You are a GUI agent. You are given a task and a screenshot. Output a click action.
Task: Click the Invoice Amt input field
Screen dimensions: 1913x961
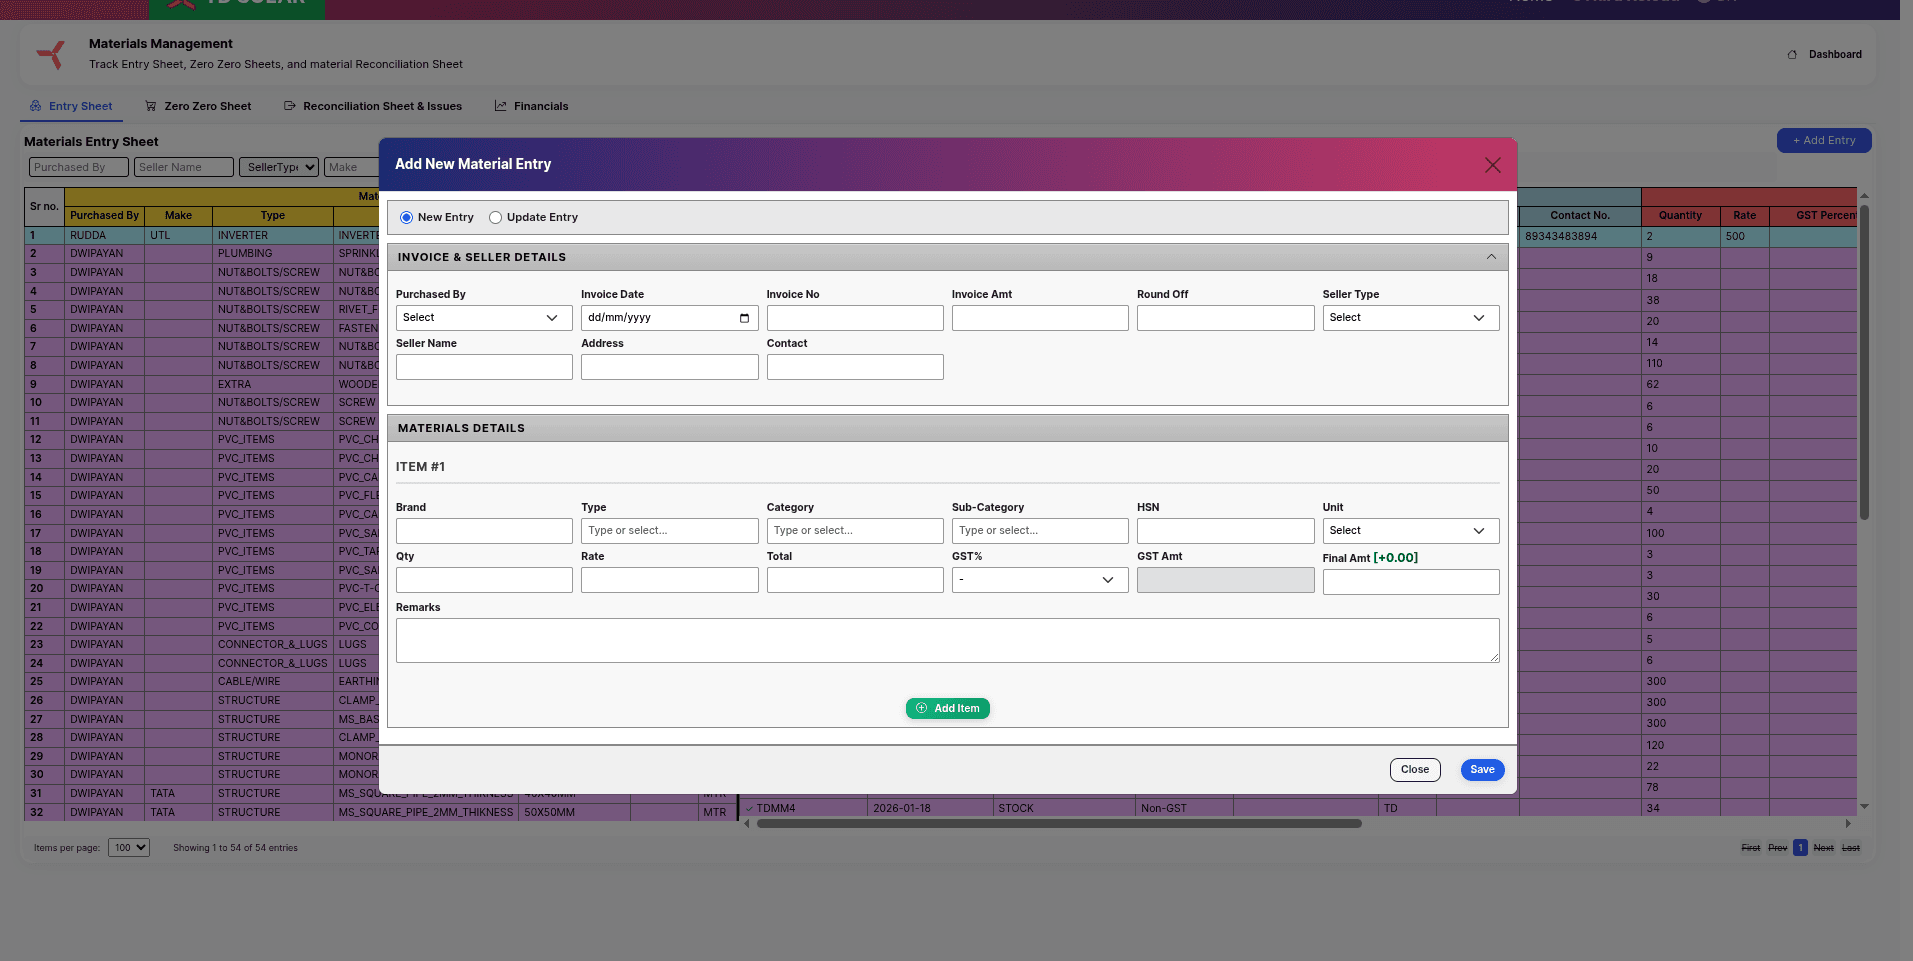click(x=1040, y=318)
